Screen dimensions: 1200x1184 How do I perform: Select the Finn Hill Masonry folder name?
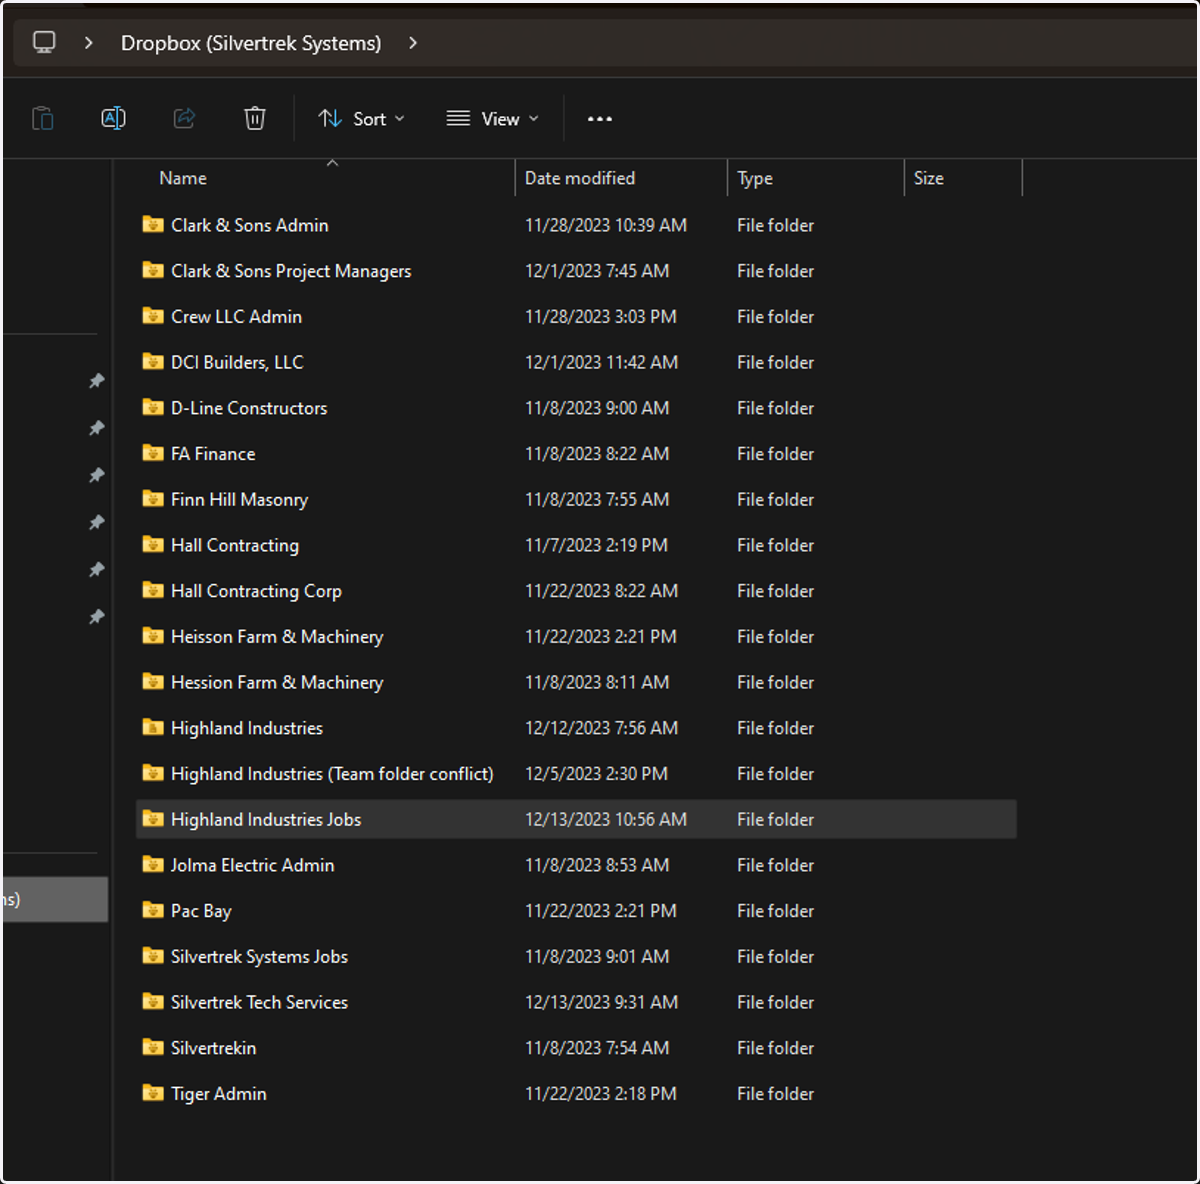coord(239,500)
